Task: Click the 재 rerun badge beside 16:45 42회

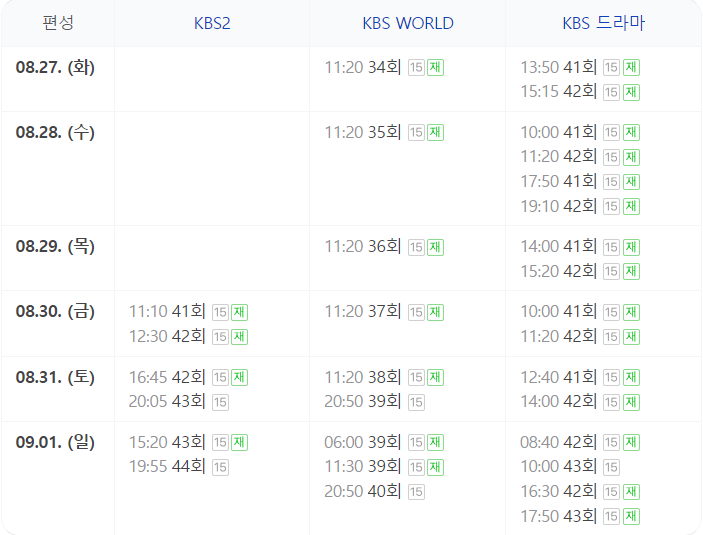Action: [x=239, y=378]
